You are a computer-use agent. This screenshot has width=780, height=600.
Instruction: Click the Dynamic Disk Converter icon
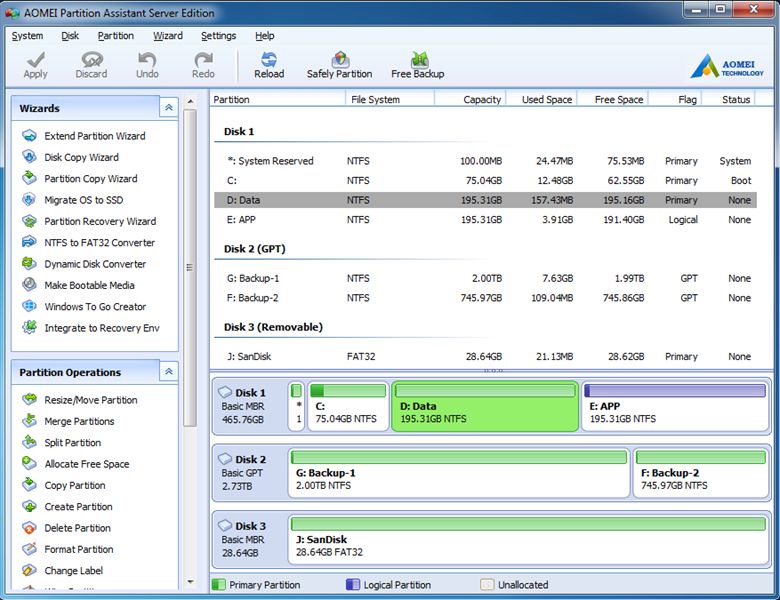29,264
